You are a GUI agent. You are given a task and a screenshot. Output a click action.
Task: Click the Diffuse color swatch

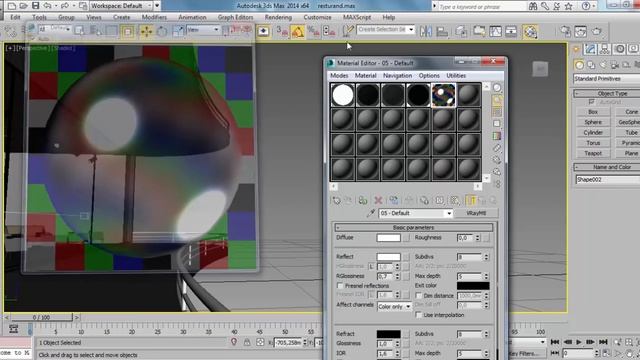388,238
